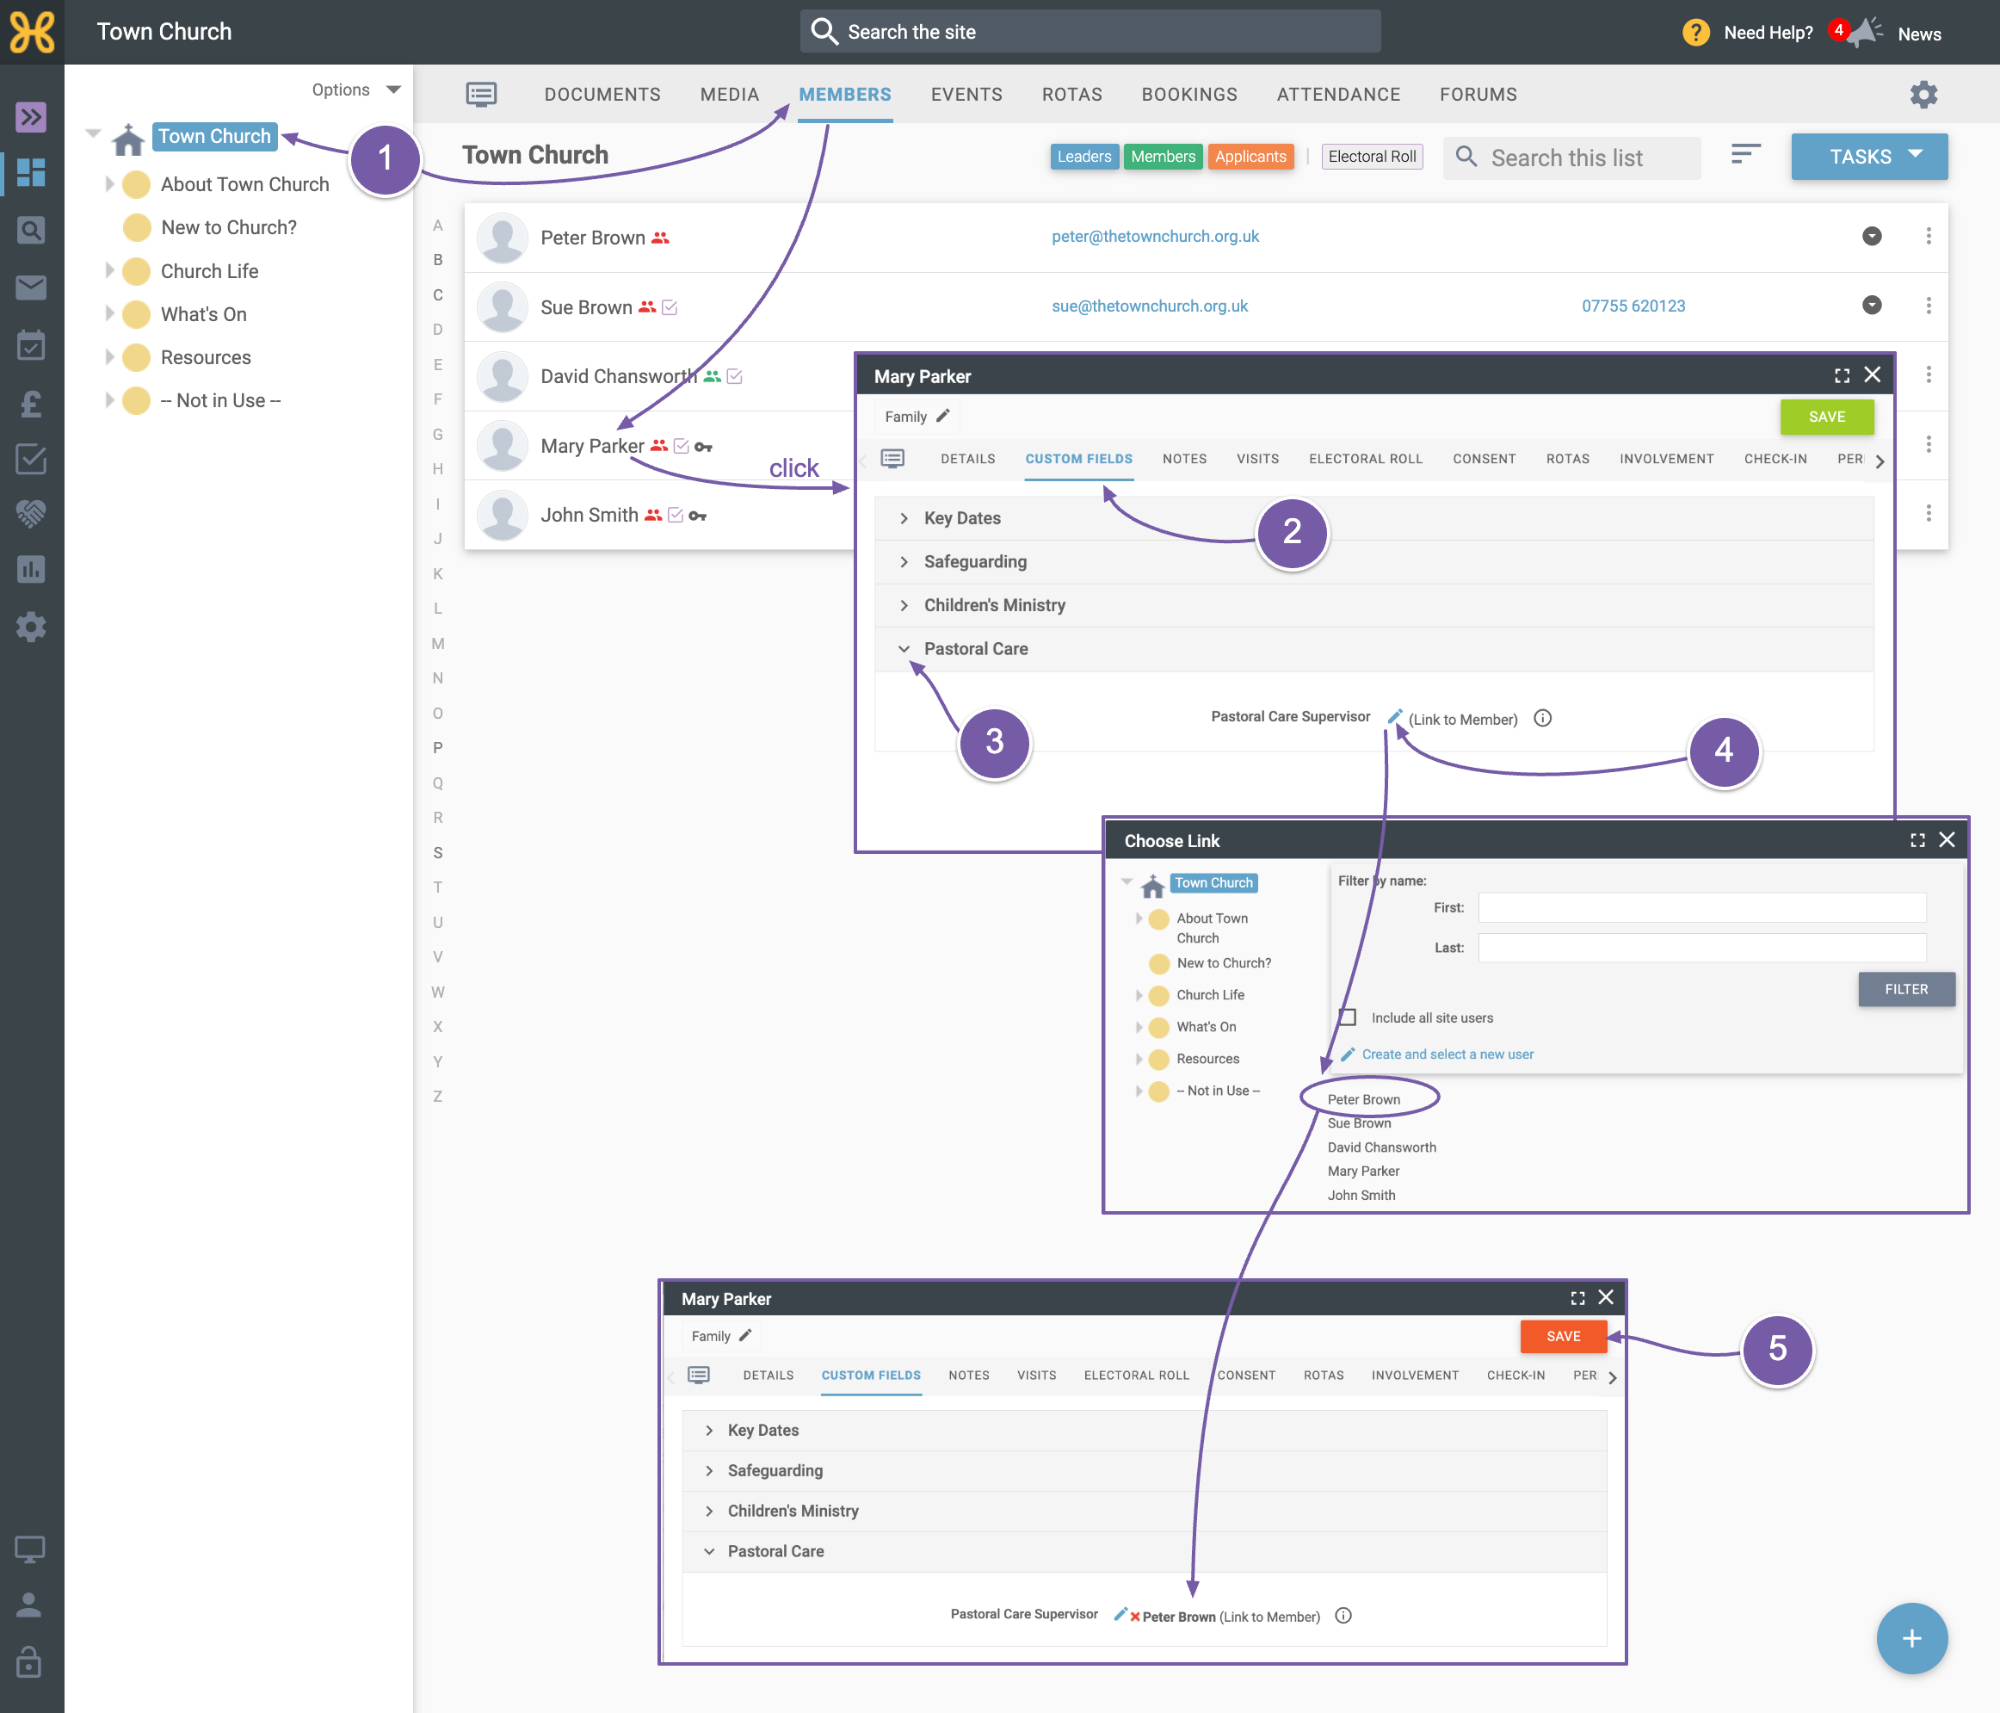Open the News megaphone icon

point(1865,32)
